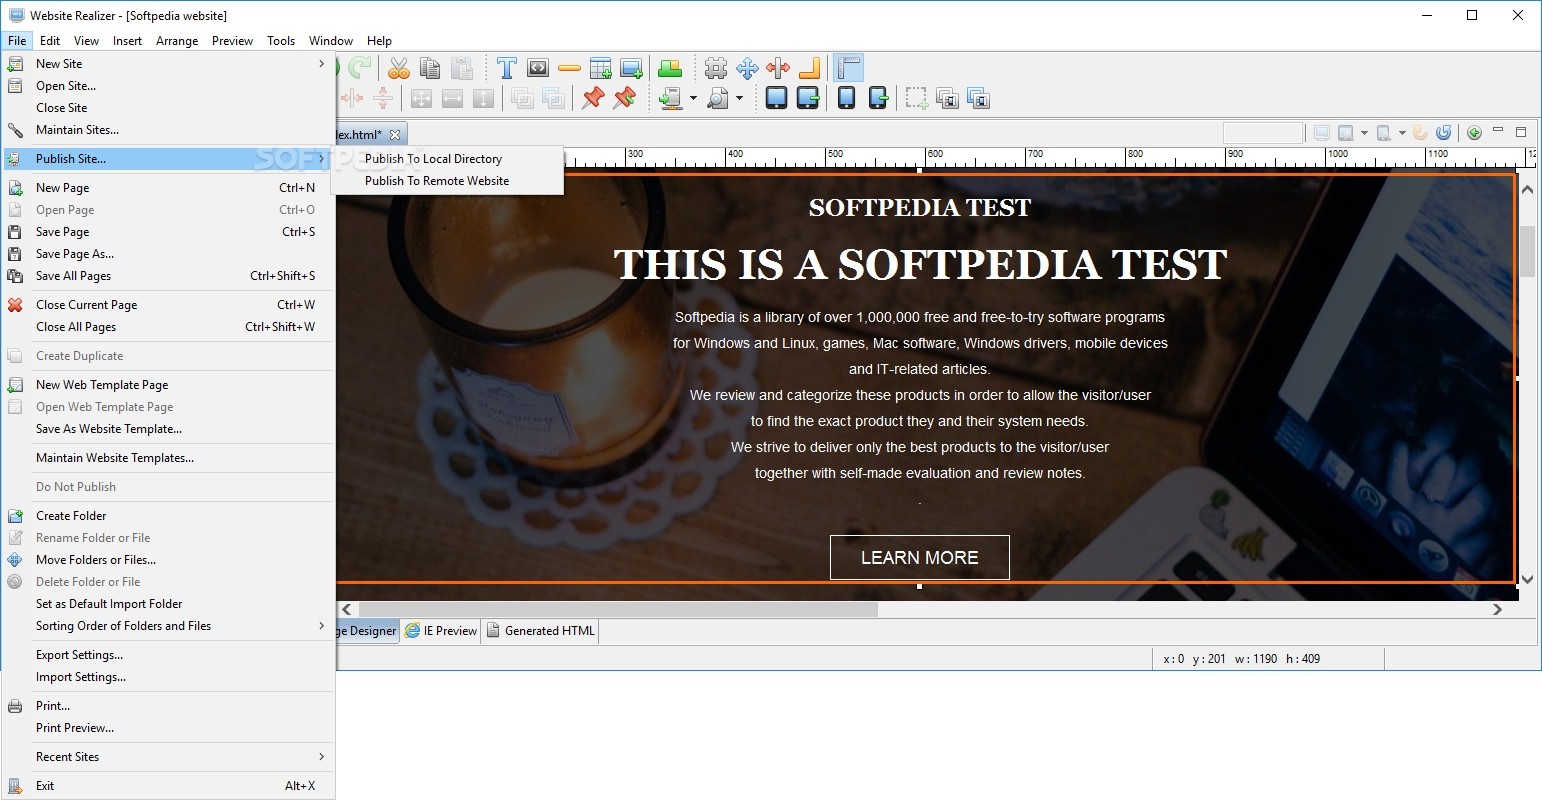Screen dimensions: 1542x800
Task: Click the green shape block icon
Action: tap(670, 68)
